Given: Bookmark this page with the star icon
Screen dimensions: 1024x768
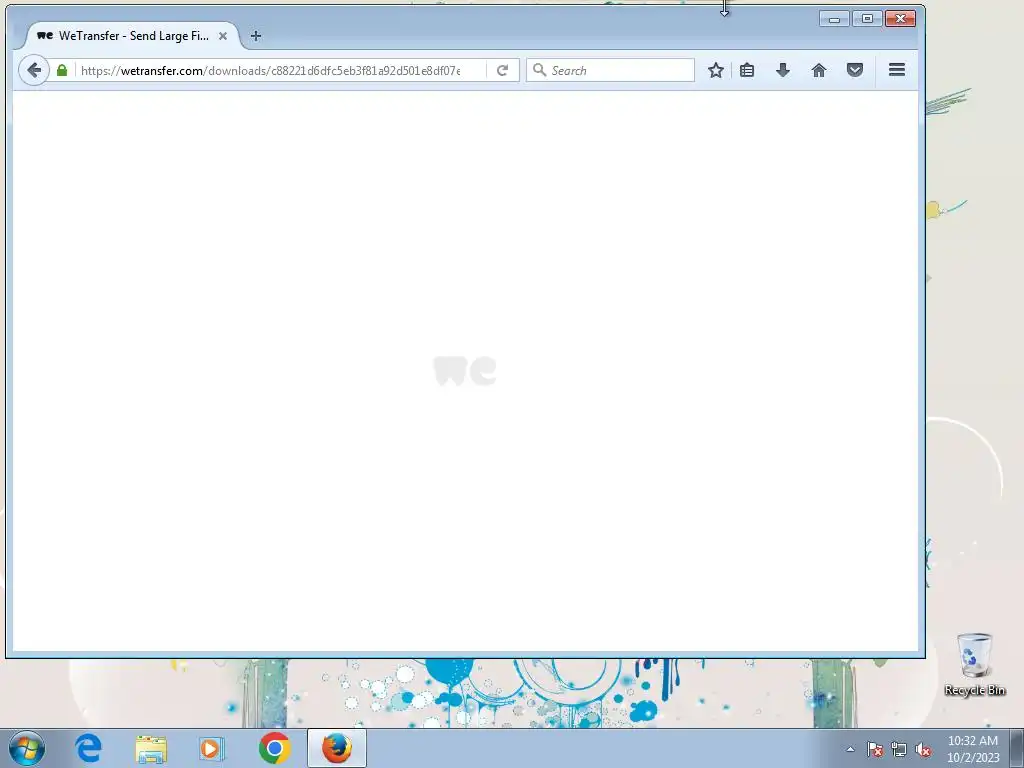Looking at the screenshot, I should [x=716, y=71].
